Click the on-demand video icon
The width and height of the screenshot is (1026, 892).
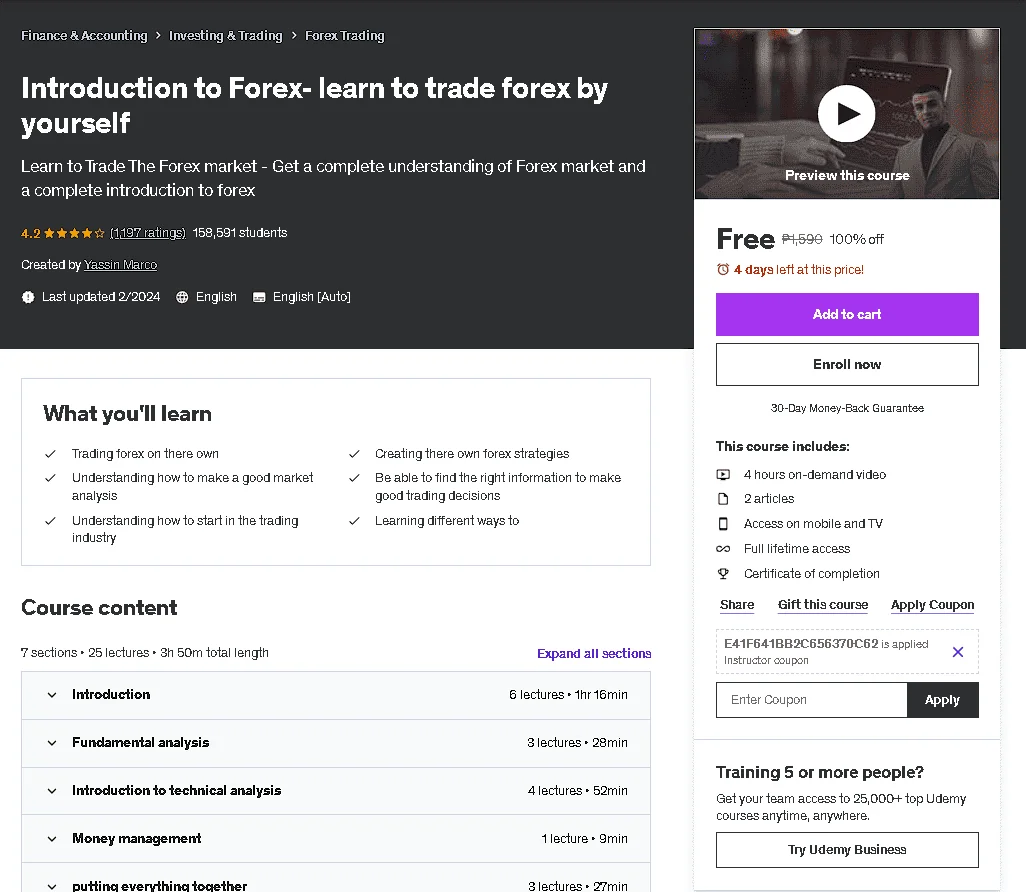click(723, 474)
